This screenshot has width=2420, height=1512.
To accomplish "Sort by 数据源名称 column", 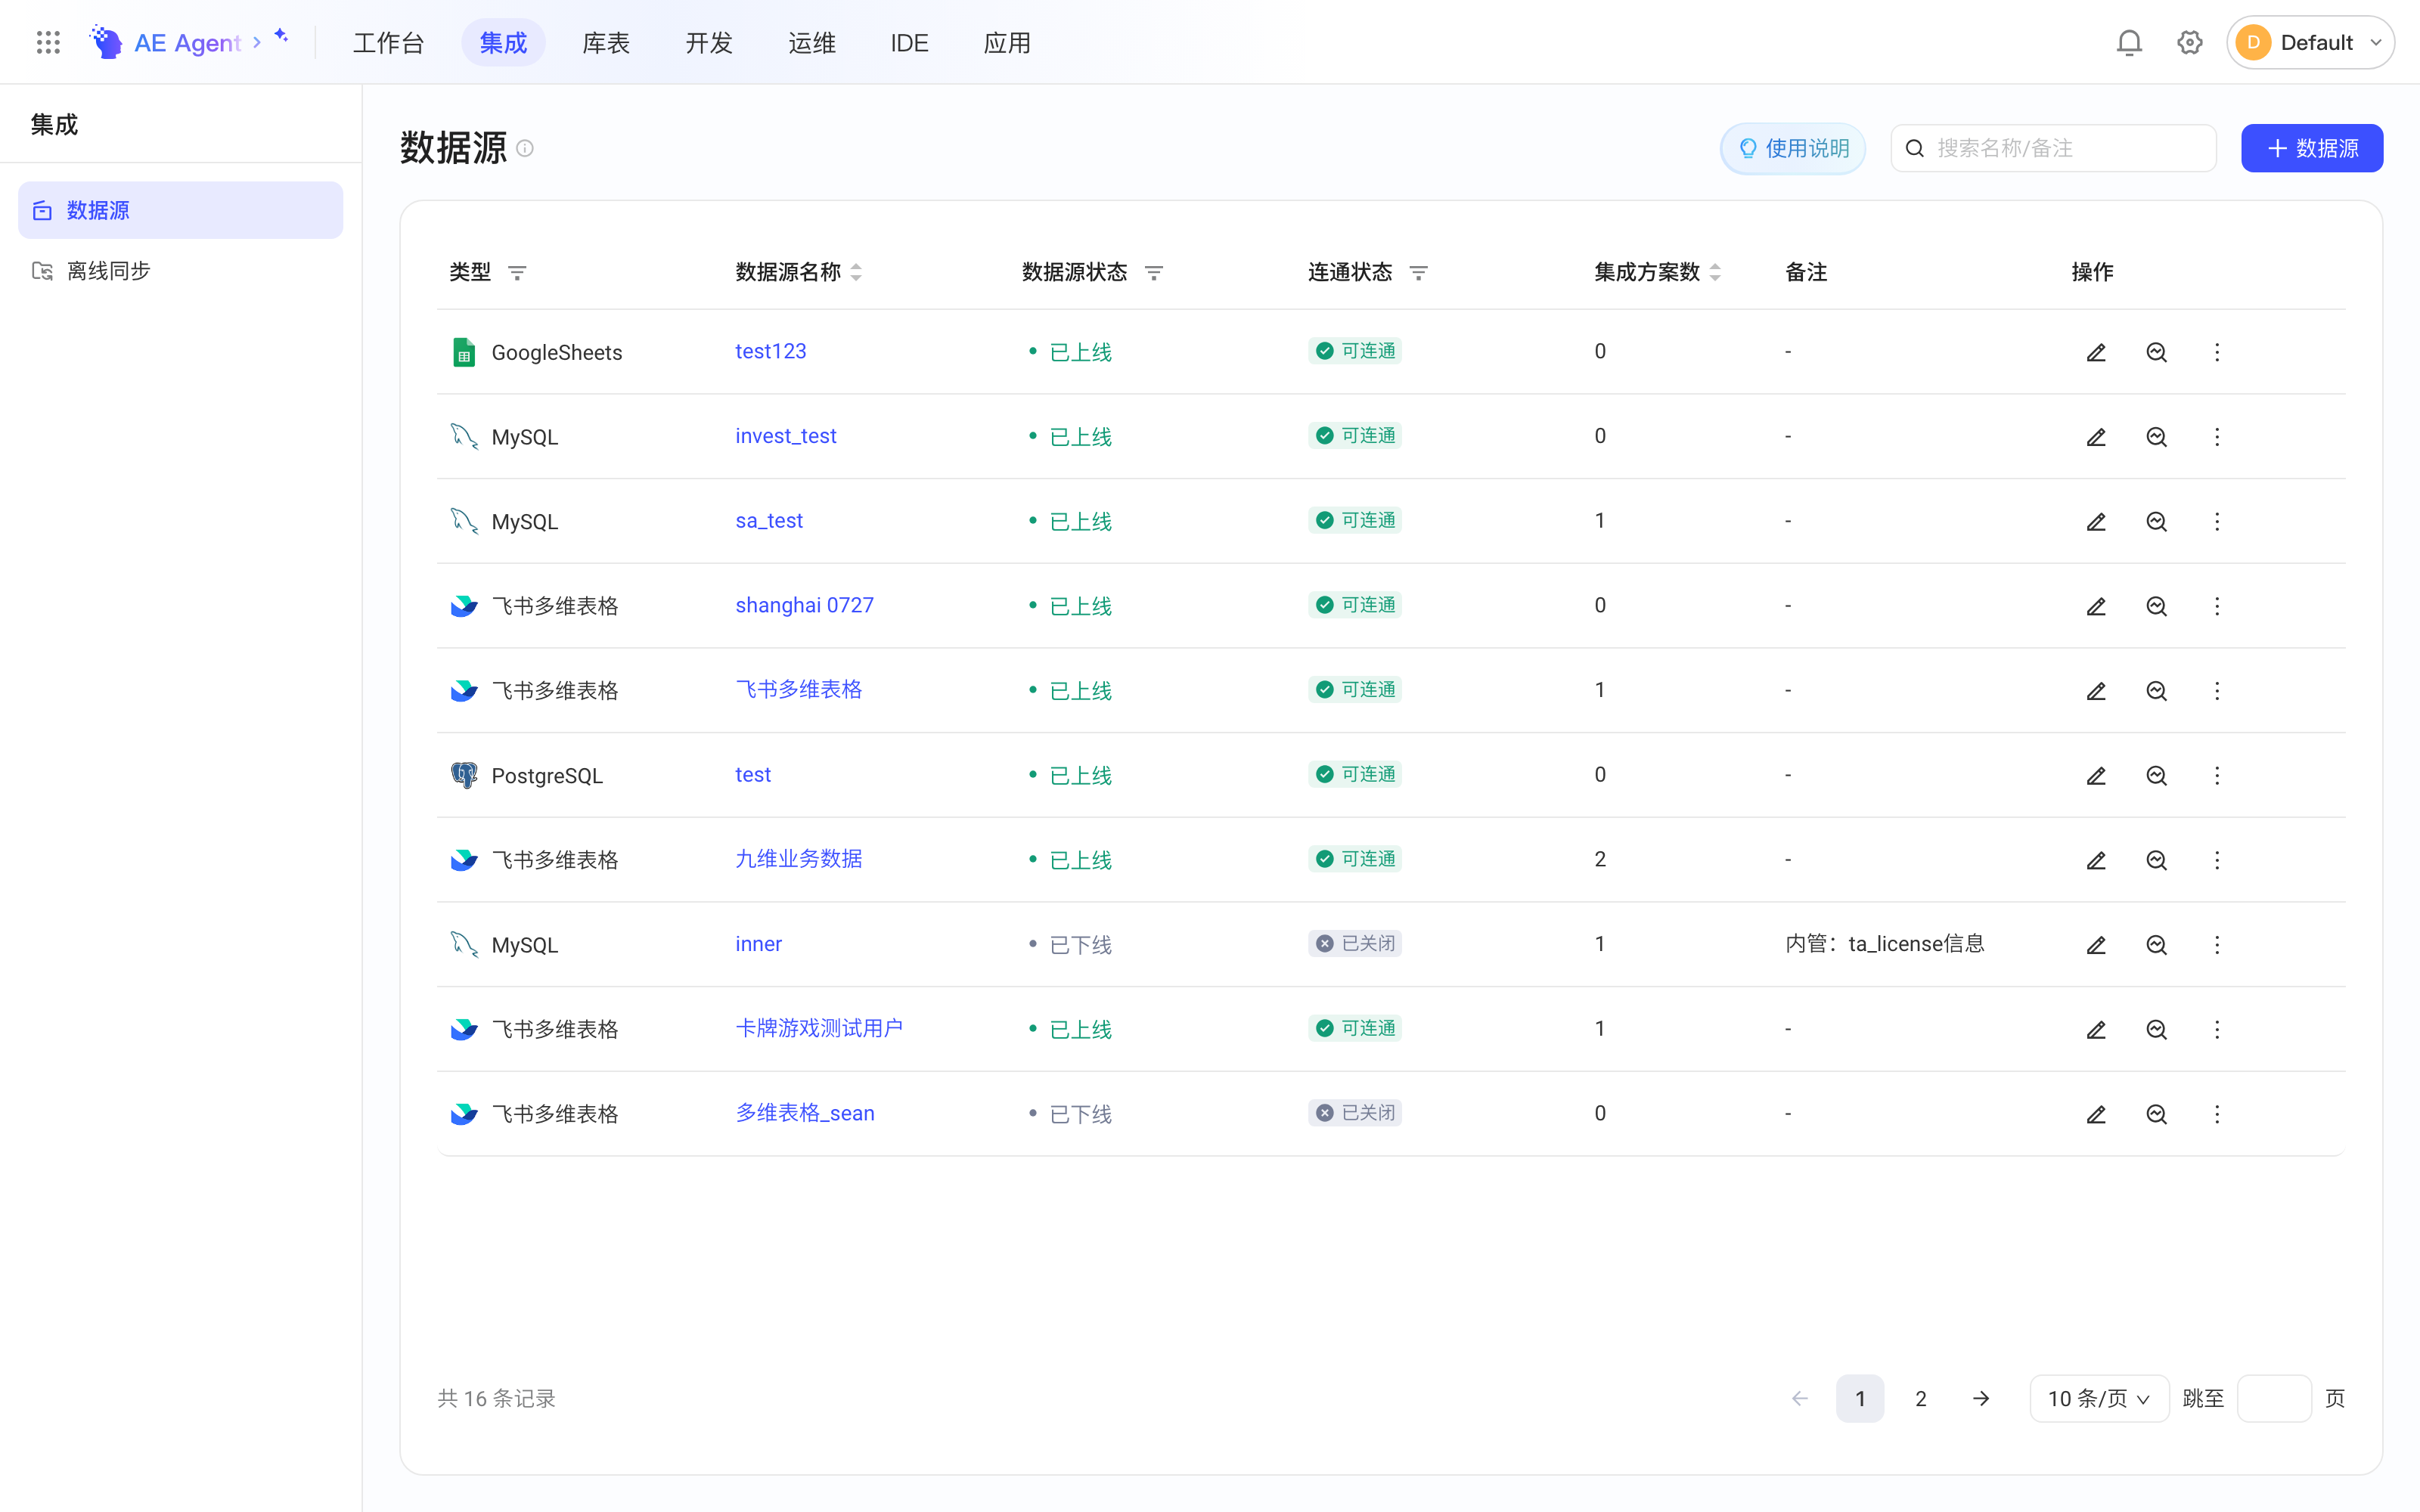I will [856, 272].
